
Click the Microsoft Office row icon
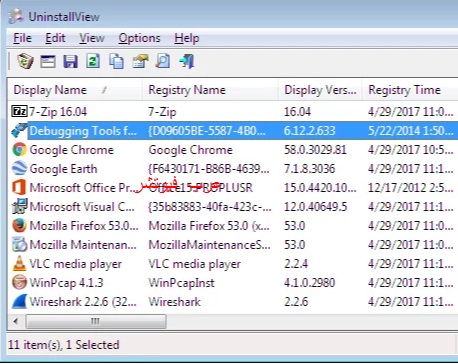(19, 187)
